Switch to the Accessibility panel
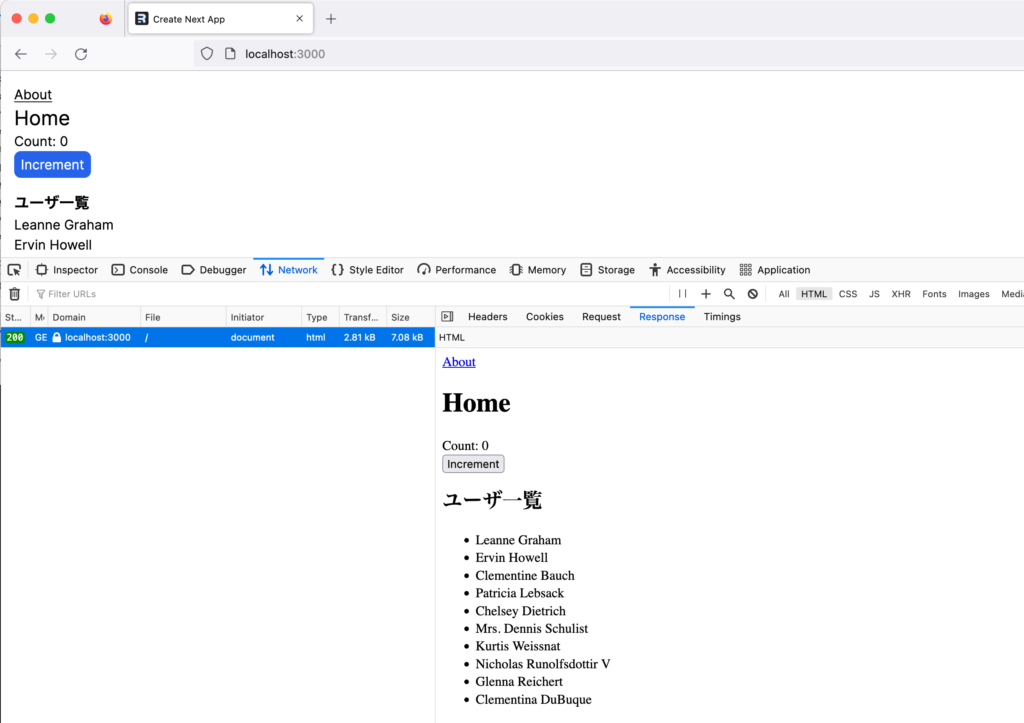This screenshot has width=1024, height=723. [687, 270]
